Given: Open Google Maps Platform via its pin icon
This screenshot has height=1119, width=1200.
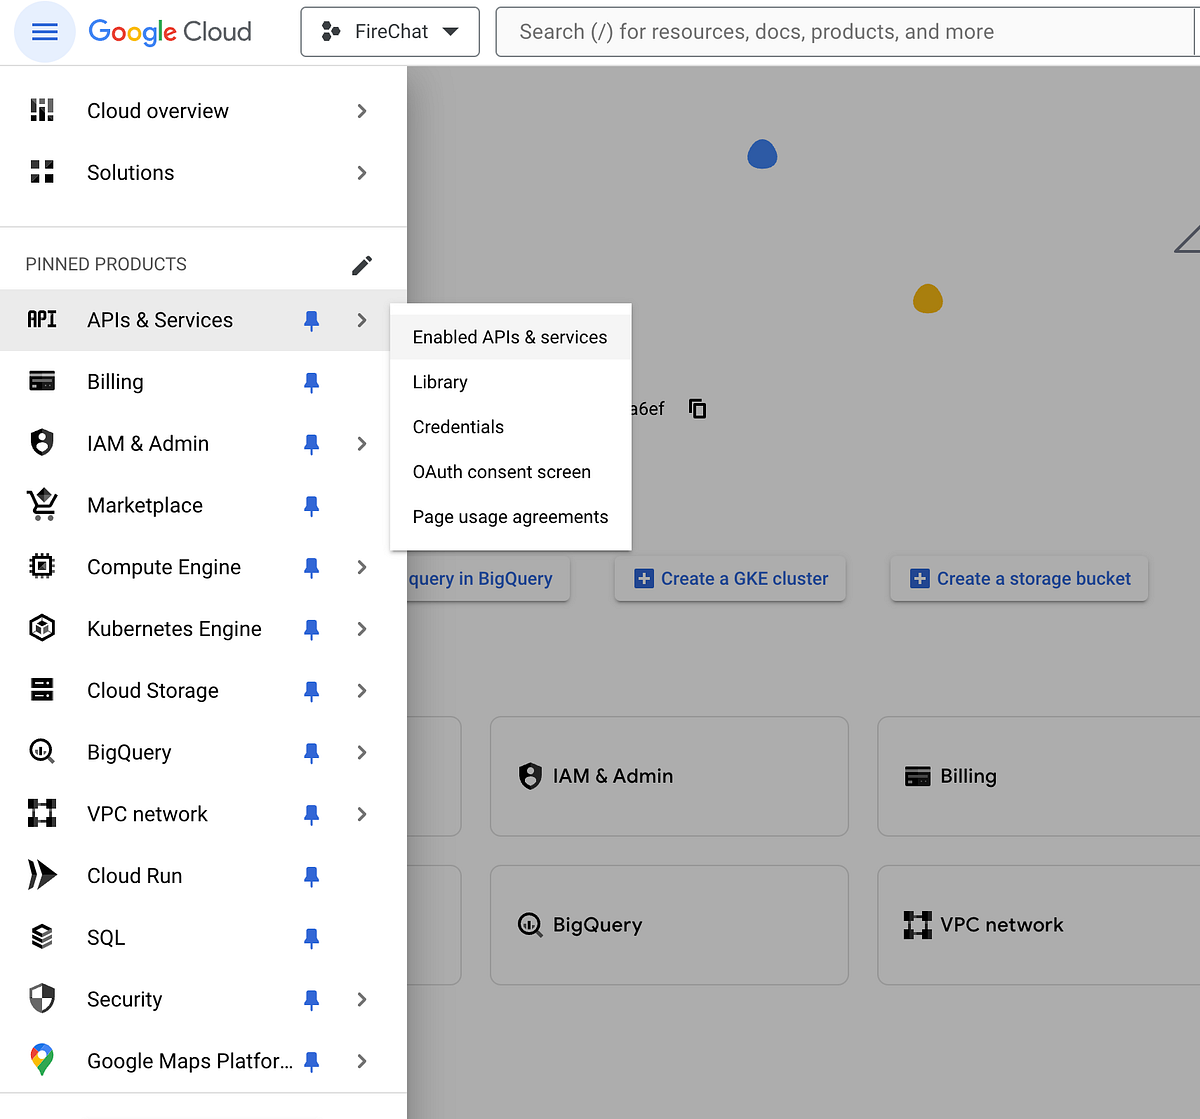Looking at the screenshot, I should point(311,1061).
